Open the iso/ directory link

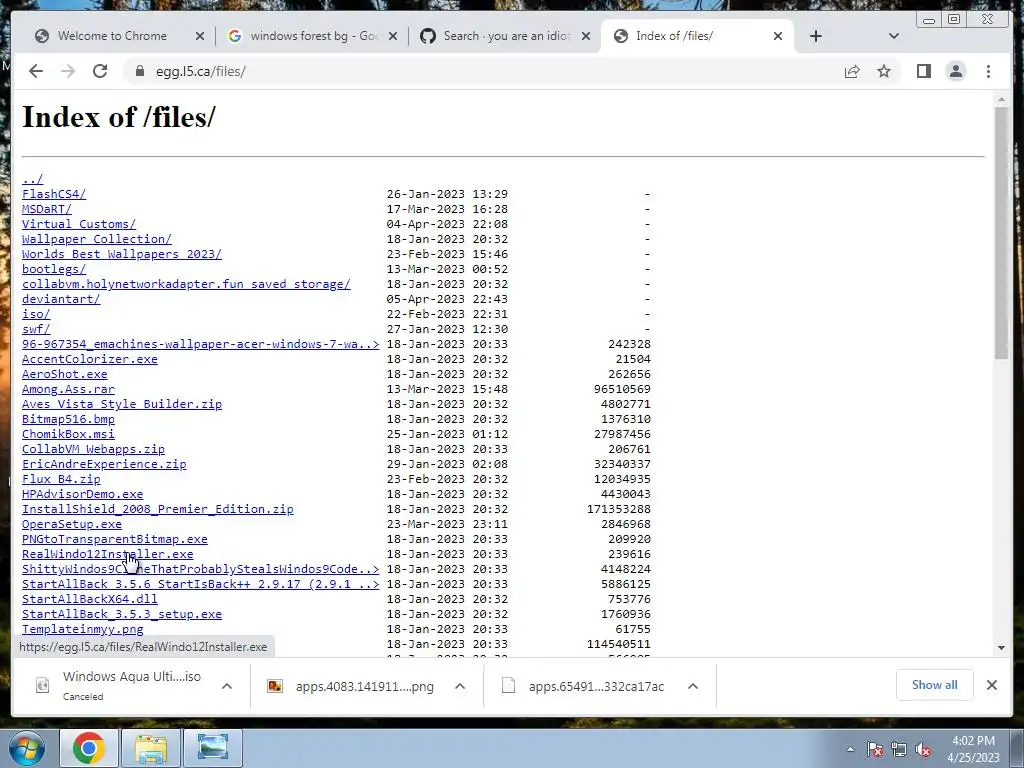tap(36, 314)
